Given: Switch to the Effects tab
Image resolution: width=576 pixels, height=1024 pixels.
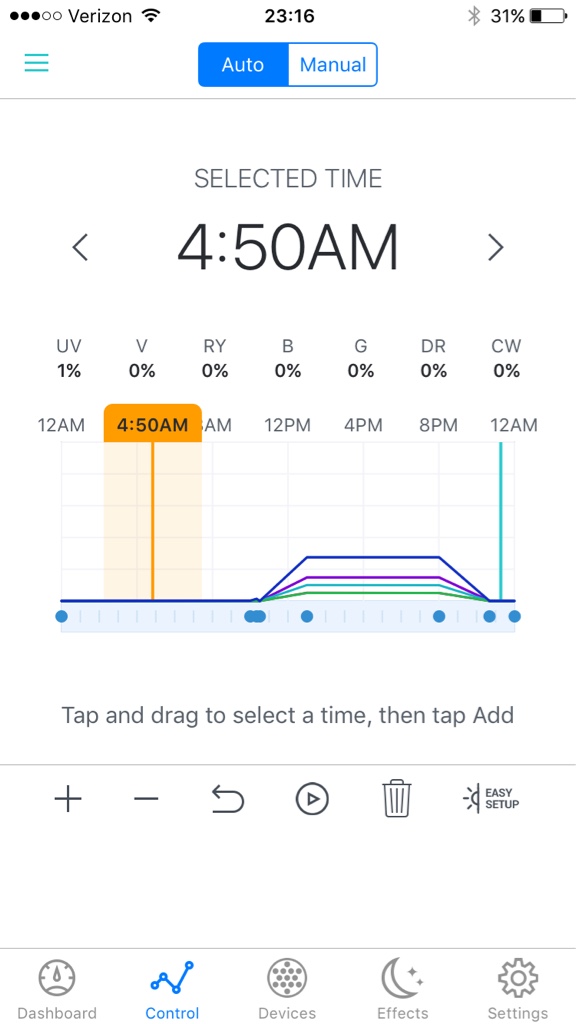Looking at the screenshot, I should click(x=403, y=989).
